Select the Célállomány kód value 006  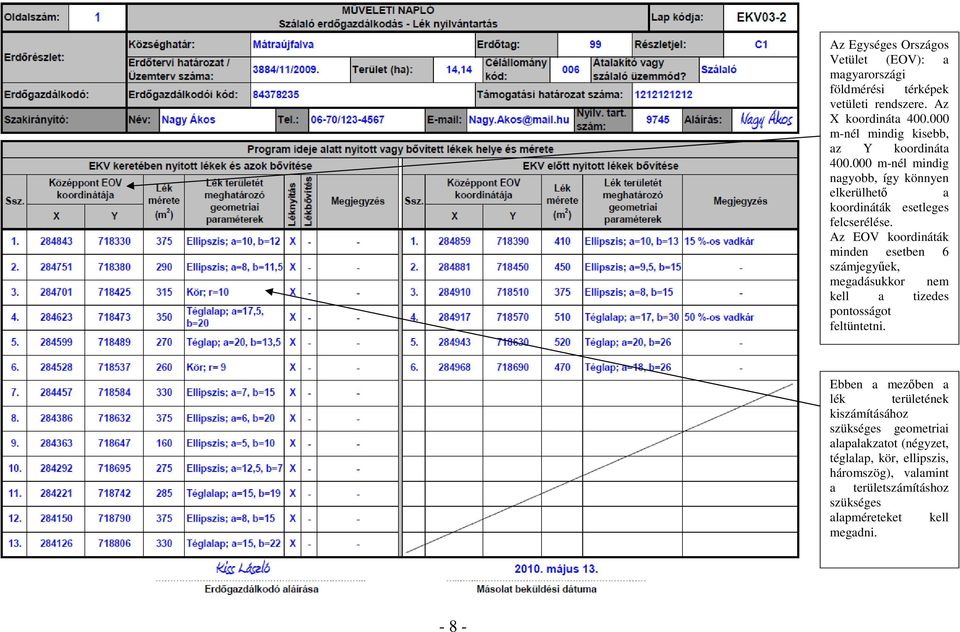(571, 69)
